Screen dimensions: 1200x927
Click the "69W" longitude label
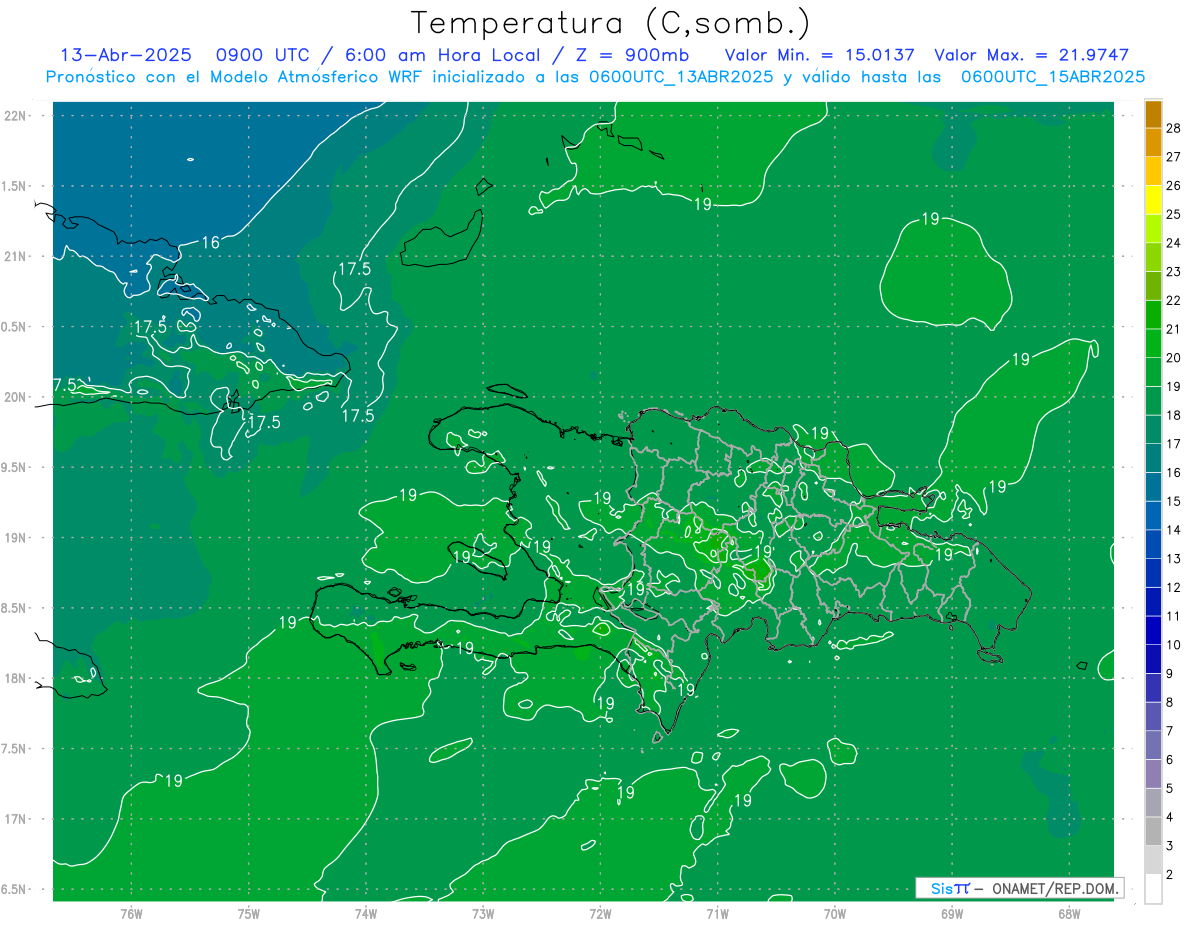[x=951, y=913]
